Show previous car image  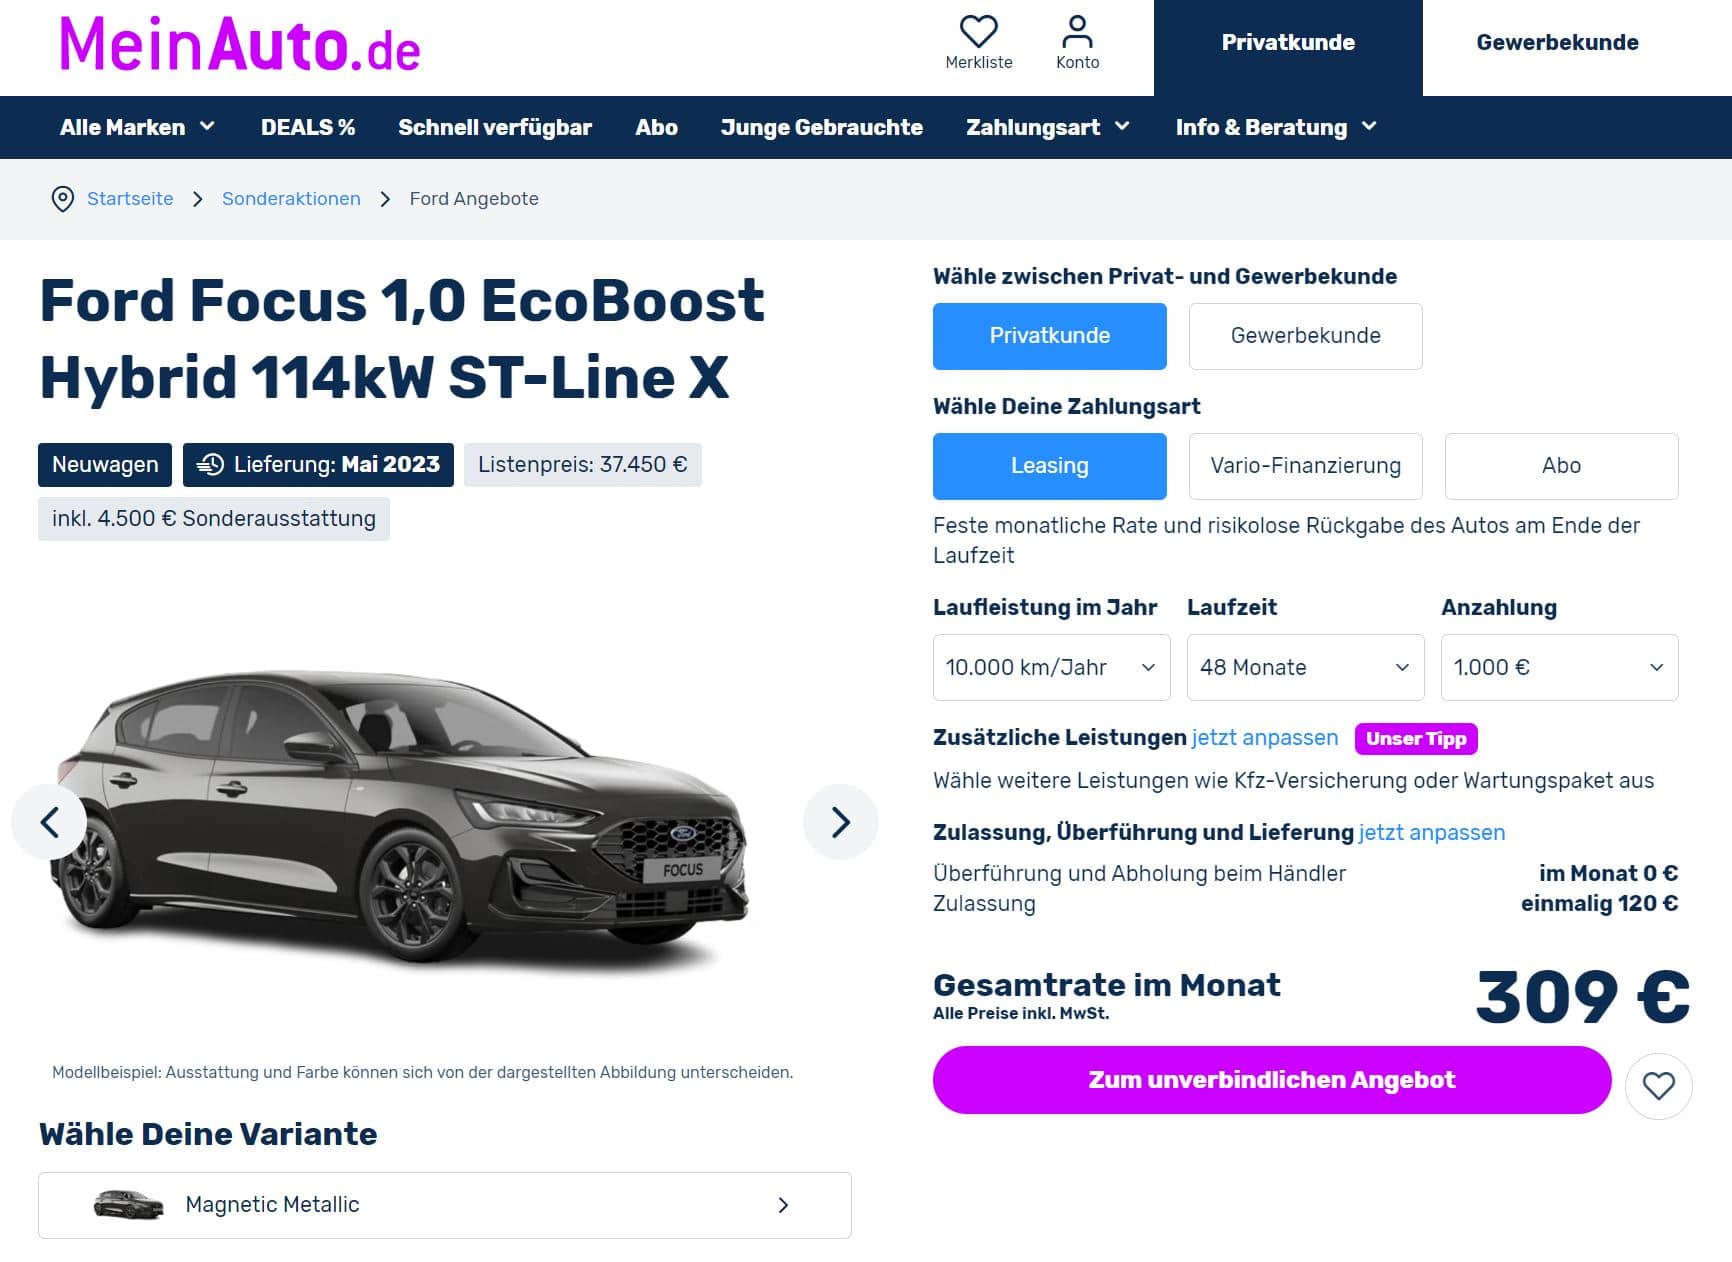pyautogui.click(x=49, y=822)
